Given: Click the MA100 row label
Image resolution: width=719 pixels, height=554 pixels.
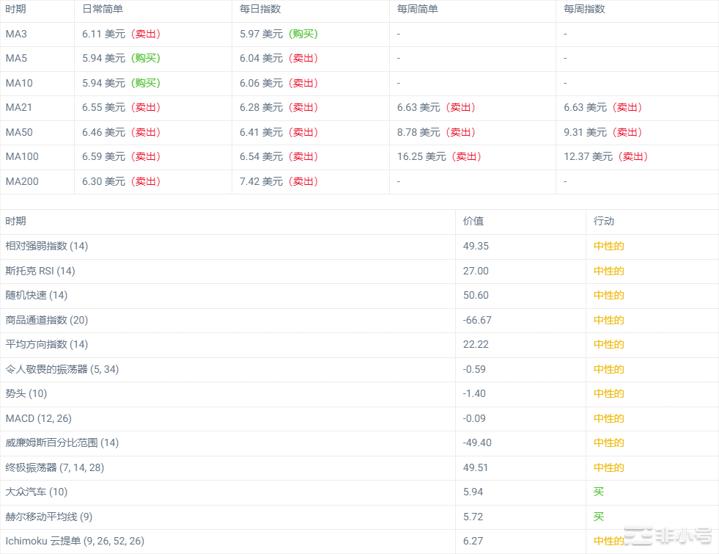Looking at the screenshot, I should (22, 156).
